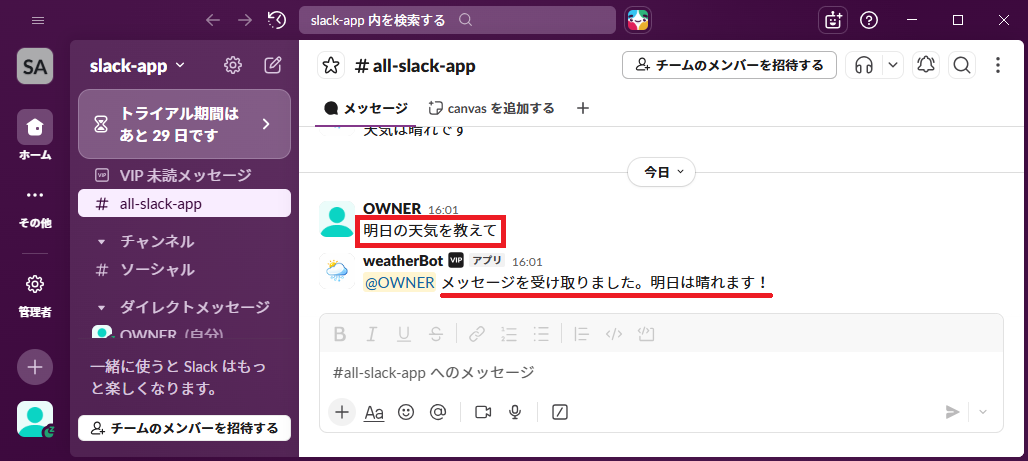Record a video clip

click(483, 412)
